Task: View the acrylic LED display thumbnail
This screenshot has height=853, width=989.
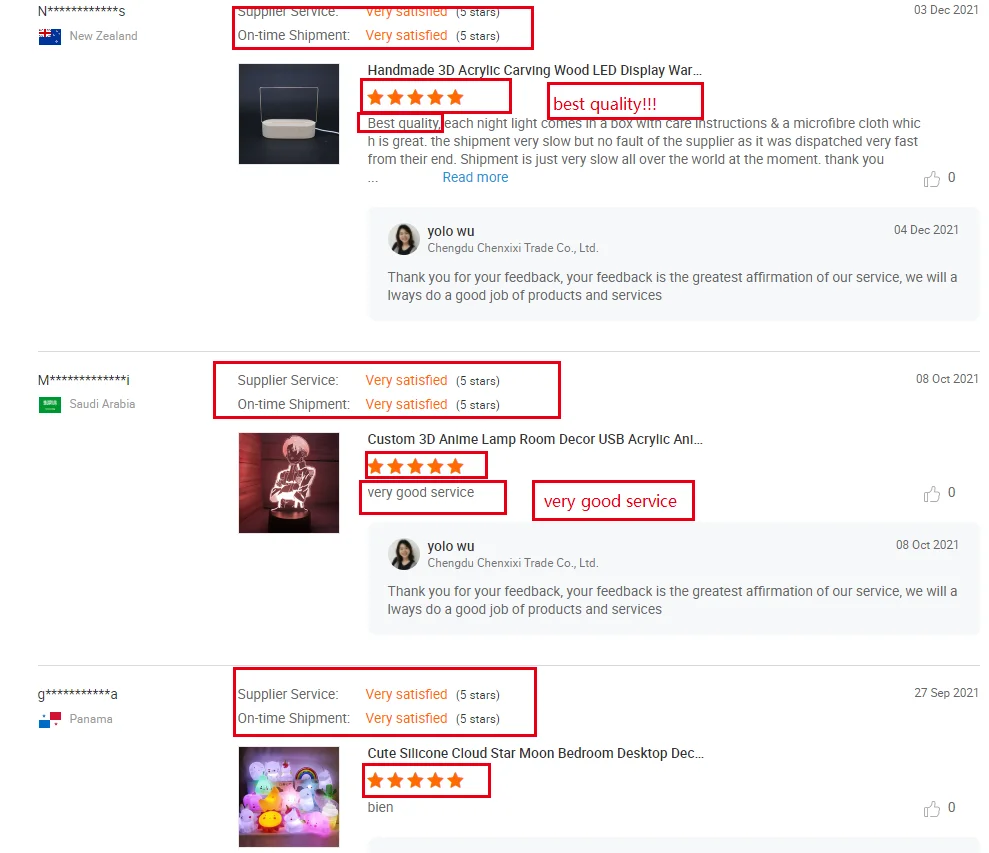Action: [289, 114]
